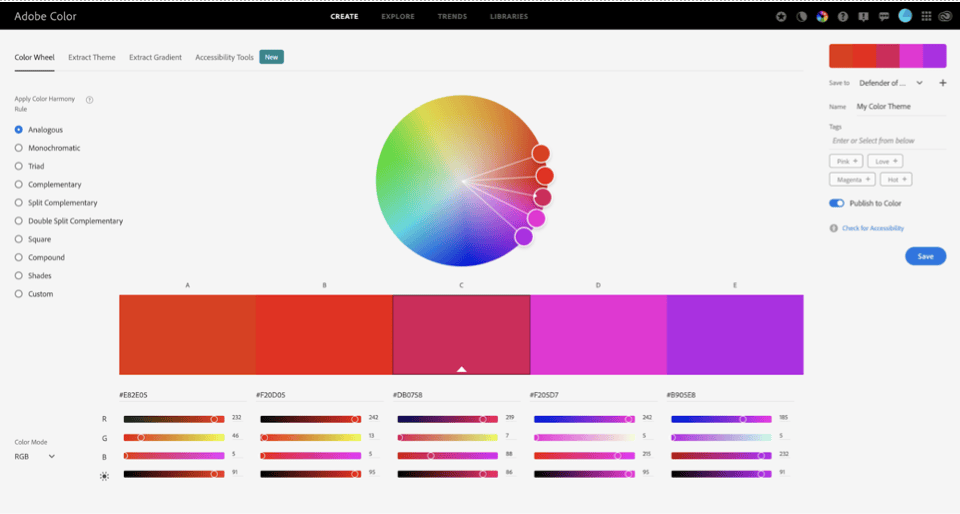Screen dimensions: 960x514
Task: Open the apps grid icon
Action: coord(926,17)
